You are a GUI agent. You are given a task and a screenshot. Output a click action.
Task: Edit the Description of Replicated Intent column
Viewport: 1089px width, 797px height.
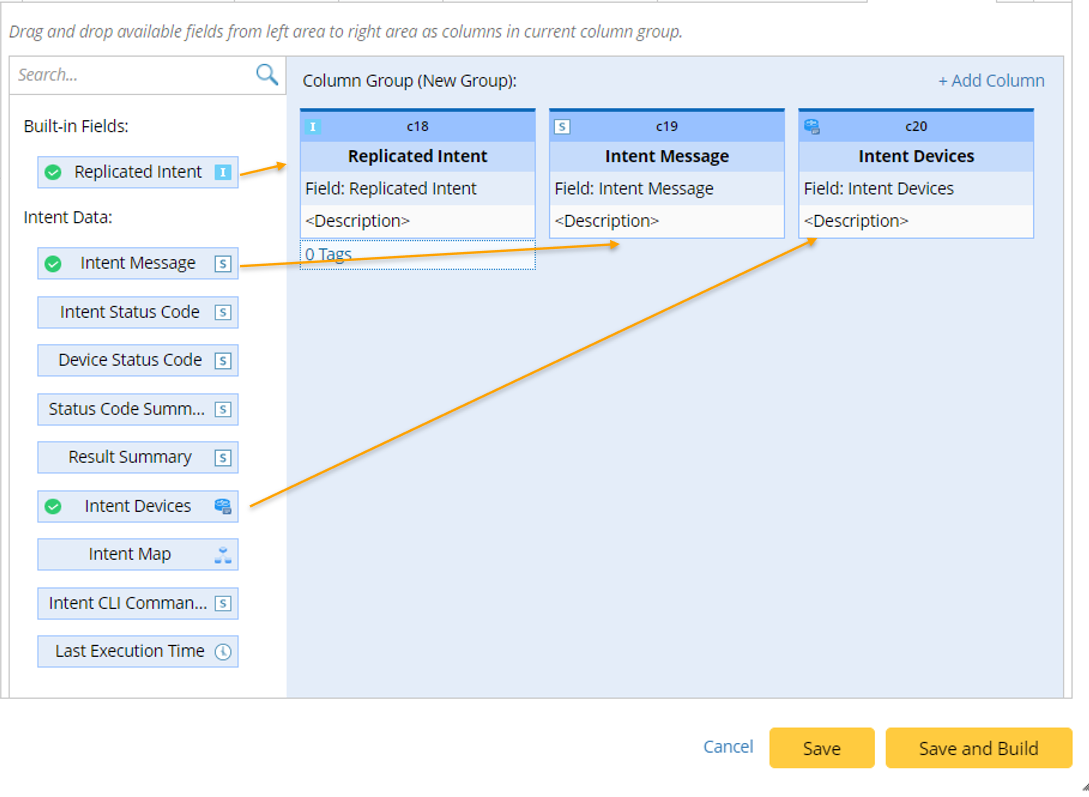[357, 221]
